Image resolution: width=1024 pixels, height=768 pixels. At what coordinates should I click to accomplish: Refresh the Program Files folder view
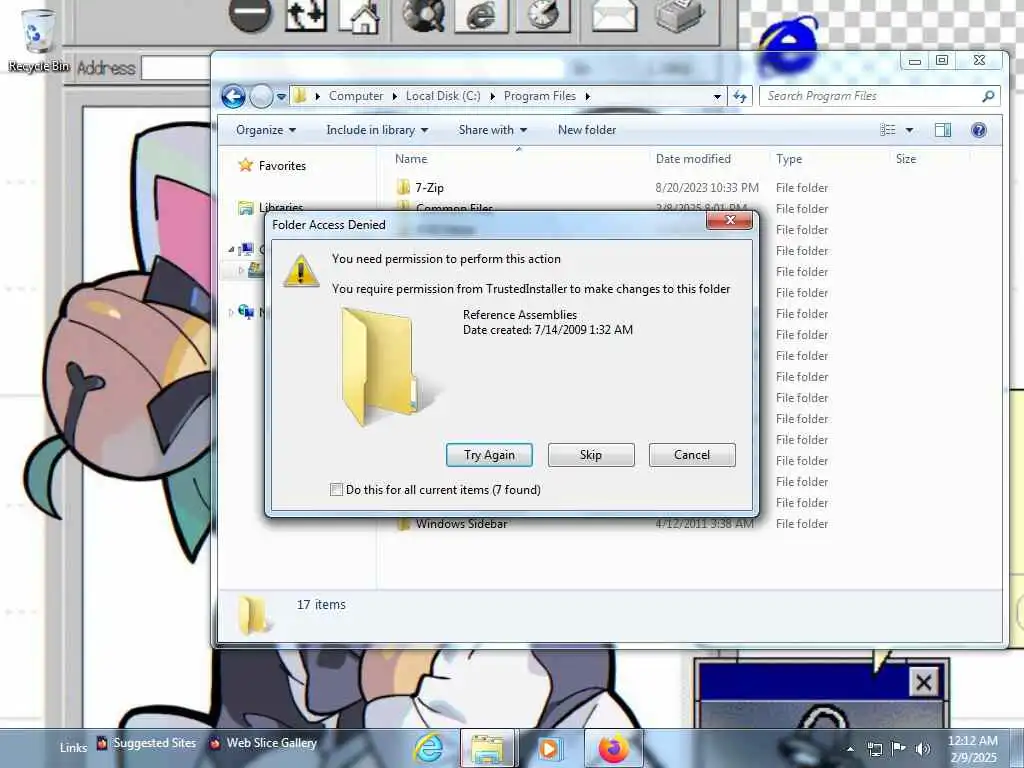point(739,97)
